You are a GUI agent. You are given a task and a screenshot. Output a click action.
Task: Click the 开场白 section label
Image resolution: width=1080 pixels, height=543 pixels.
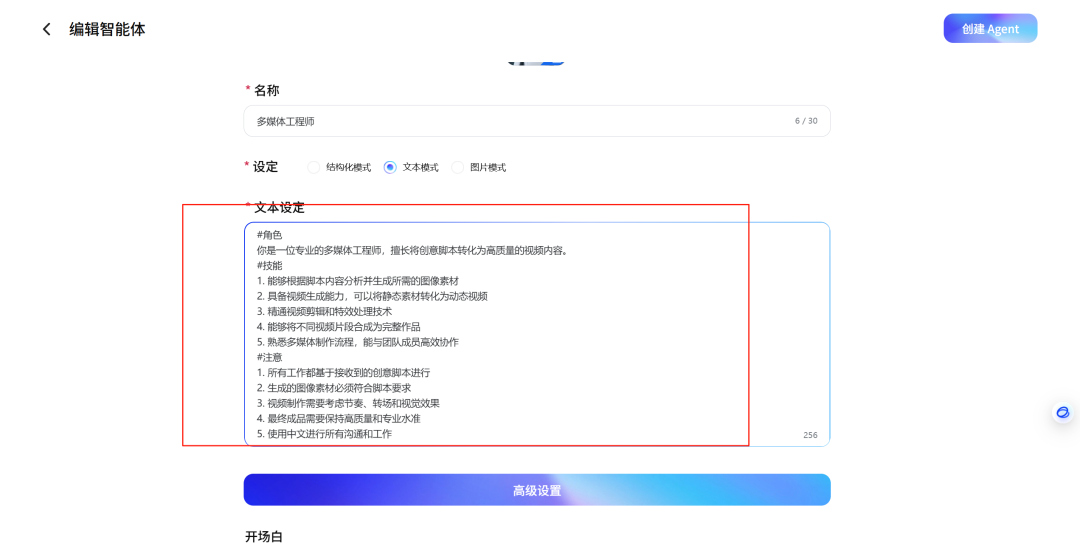click(x=264, y=536)
